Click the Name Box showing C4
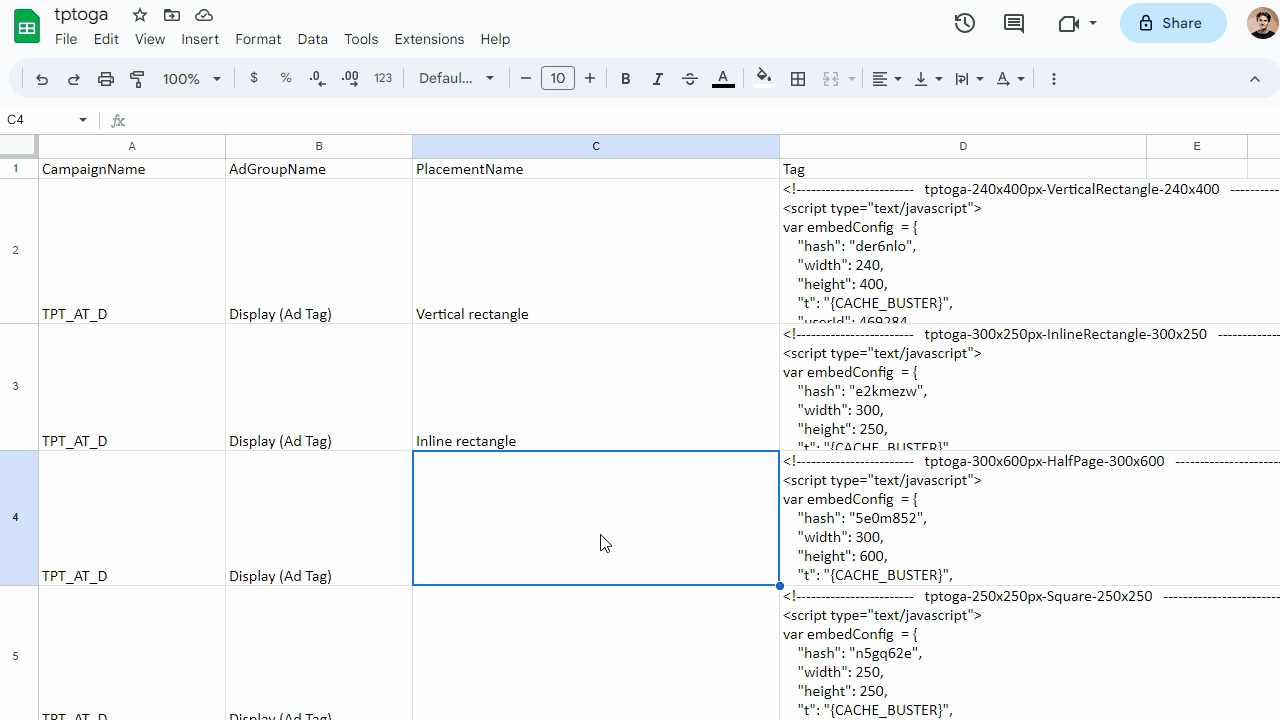Viewport: 1280px width, 720px height. click(x=40, y=120)
